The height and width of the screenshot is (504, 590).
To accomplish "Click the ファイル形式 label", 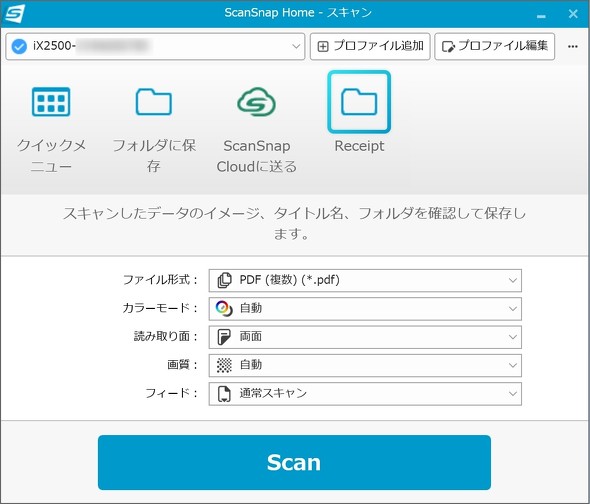I will (x=160, y=280).
